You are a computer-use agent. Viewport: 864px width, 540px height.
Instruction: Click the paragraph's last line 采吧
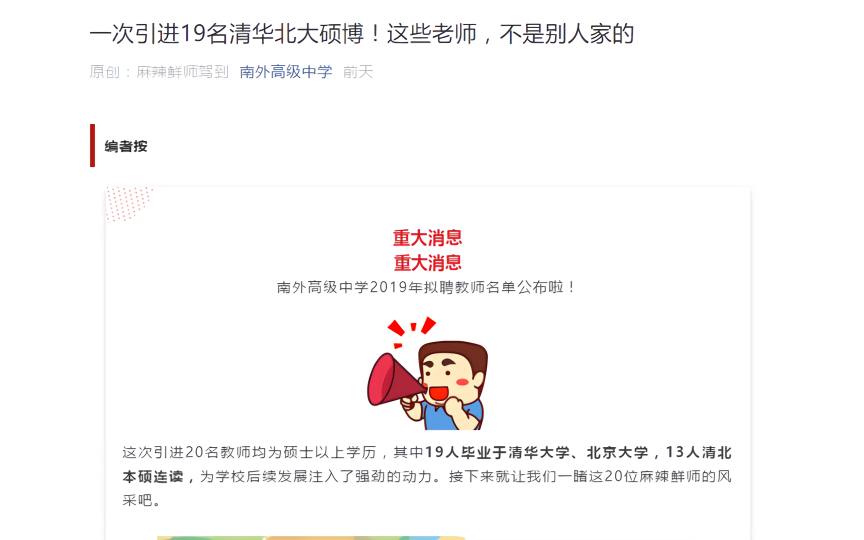142,500
